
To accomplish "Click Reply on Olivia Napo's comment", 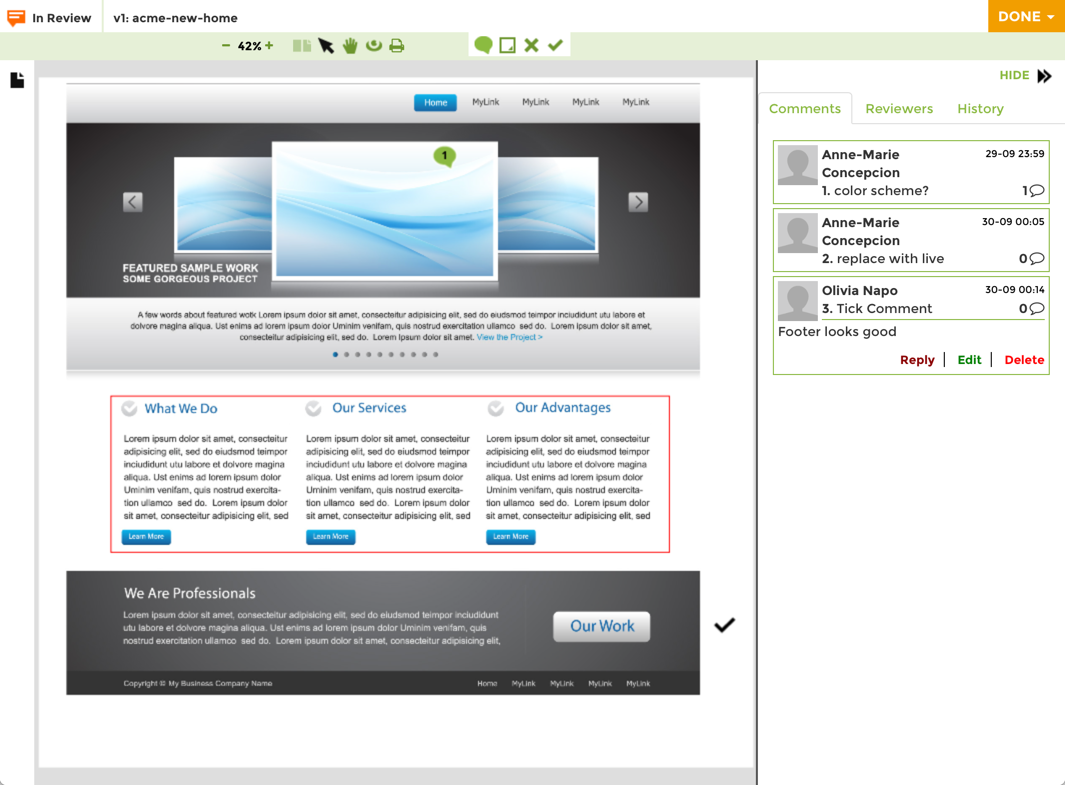I will point(917,360).
